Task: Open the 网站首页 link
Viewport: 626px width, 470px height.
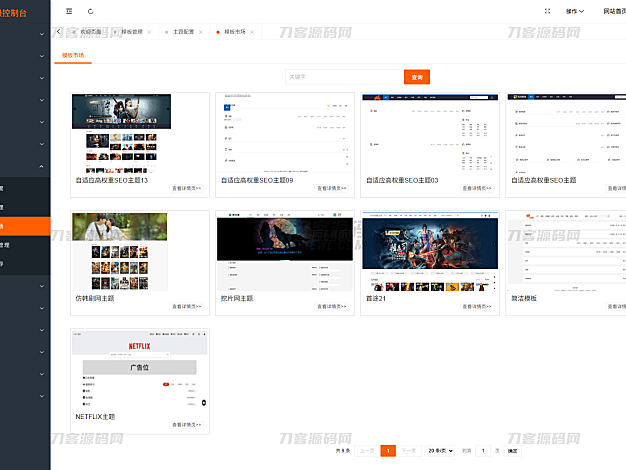Action: 614,11
